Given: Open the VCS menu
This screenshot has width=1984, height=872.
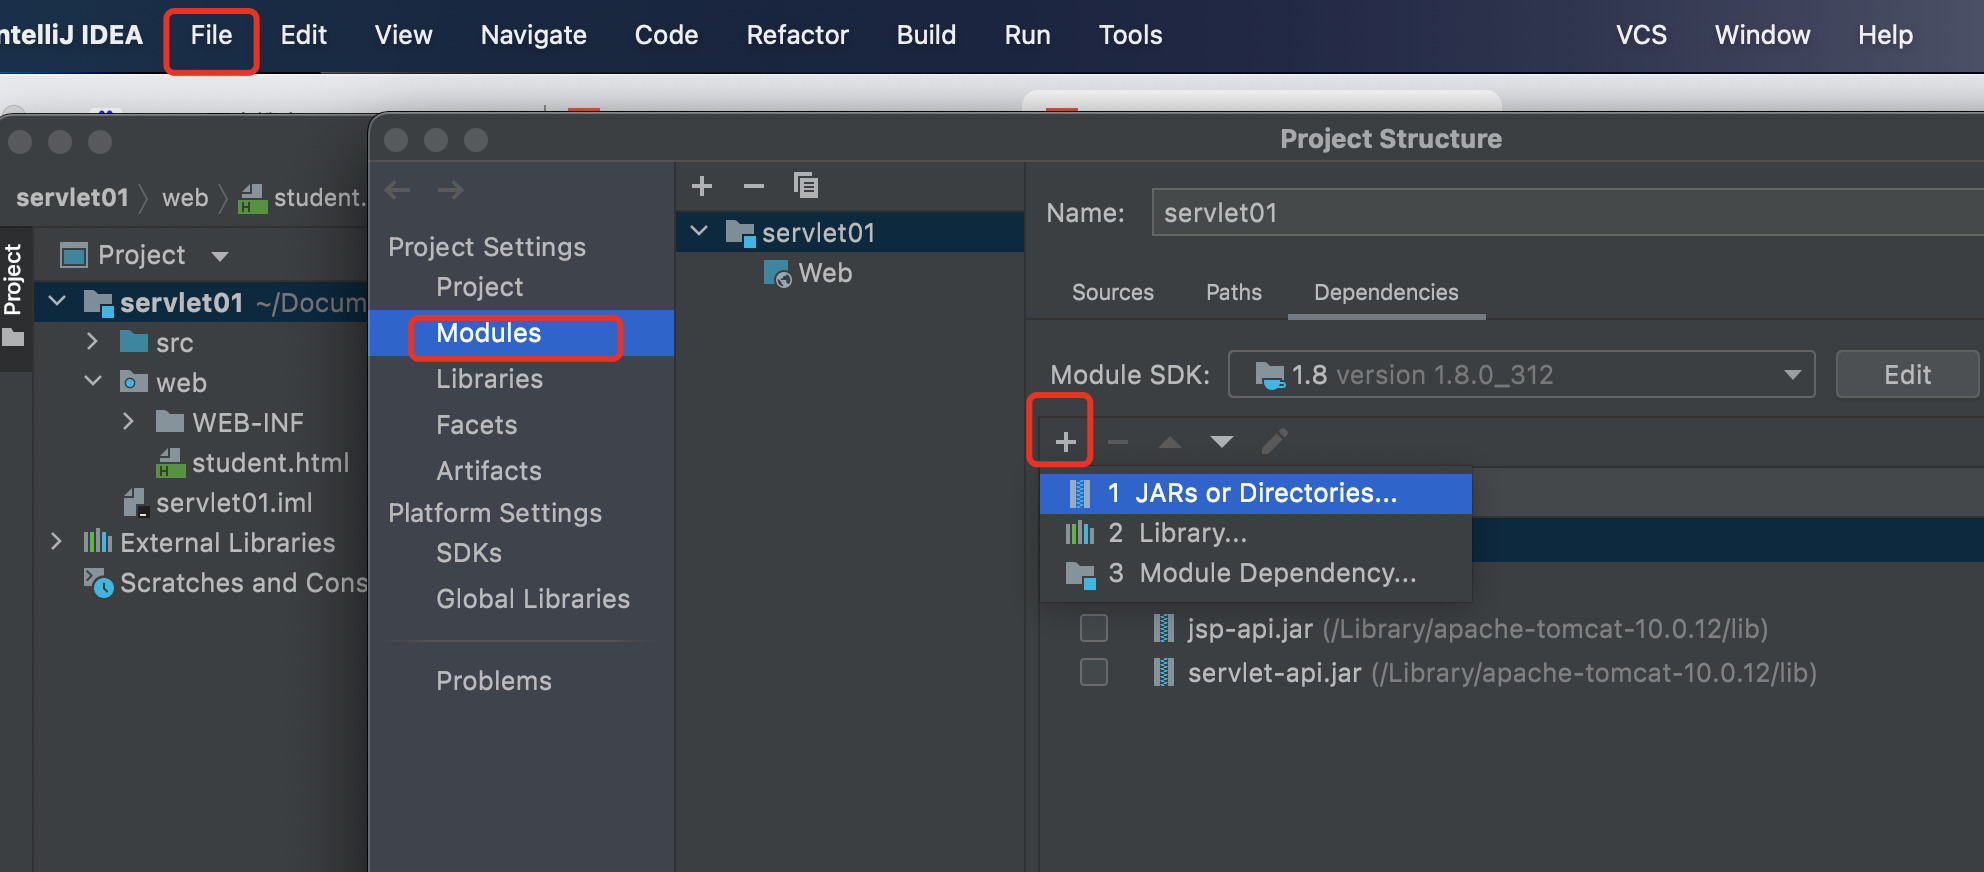Looking at the screenshot, I should [1642, 35].
